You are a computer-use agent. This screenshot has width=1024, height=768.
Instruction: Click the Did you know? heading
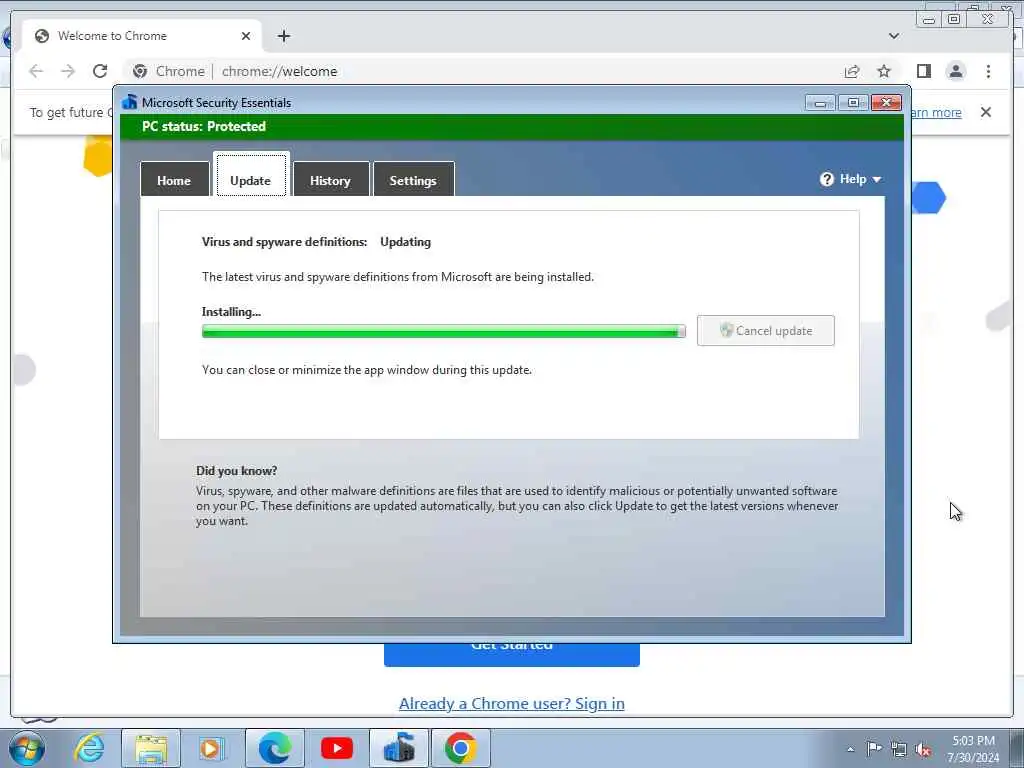click(x=236, y=471)
